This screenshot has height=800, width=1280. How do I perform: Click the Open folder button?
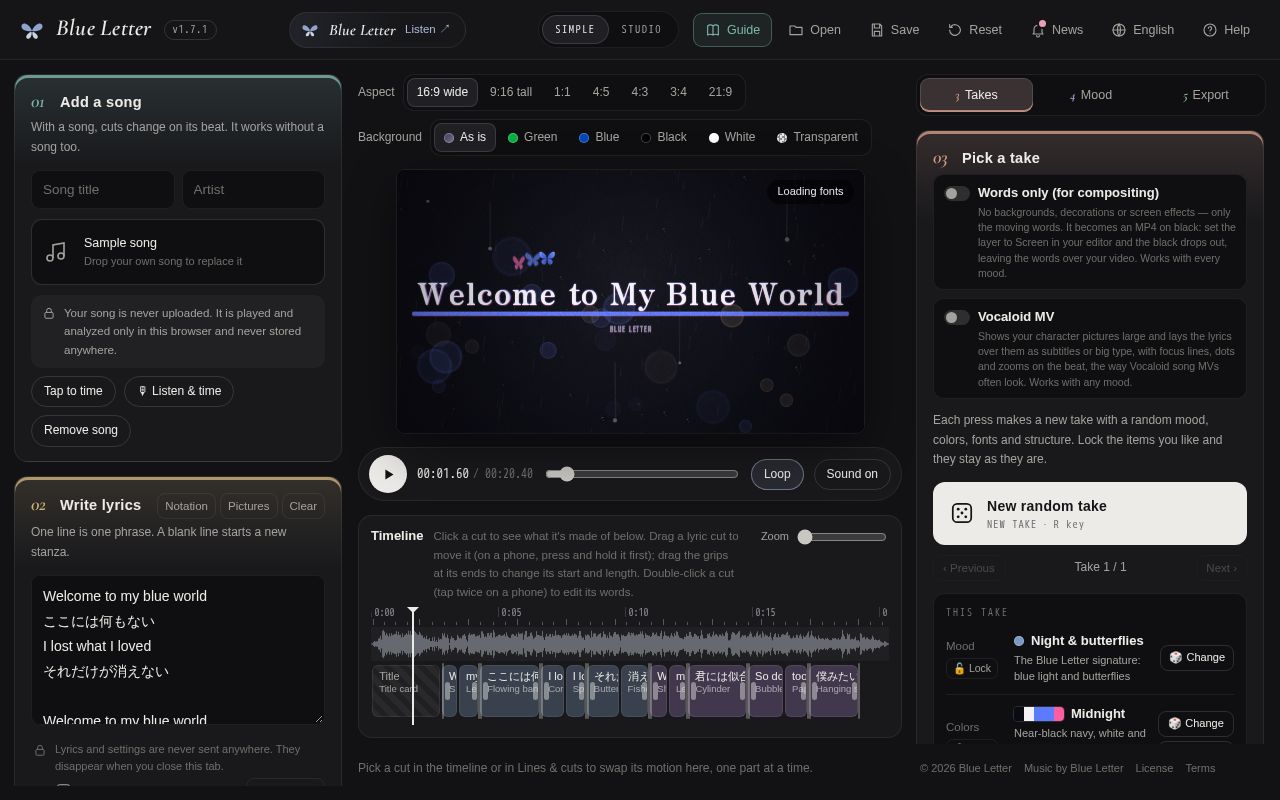tap(814, 30)
